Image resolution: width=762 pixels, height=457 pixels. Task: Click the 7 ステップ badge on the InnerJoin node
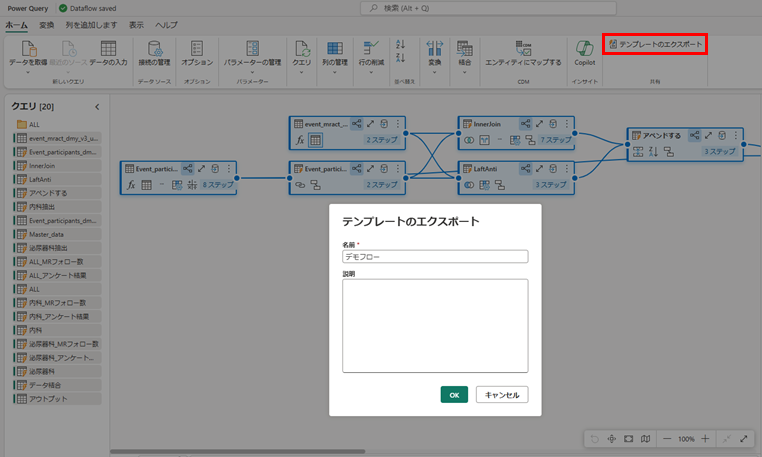(x=555, y=140)
